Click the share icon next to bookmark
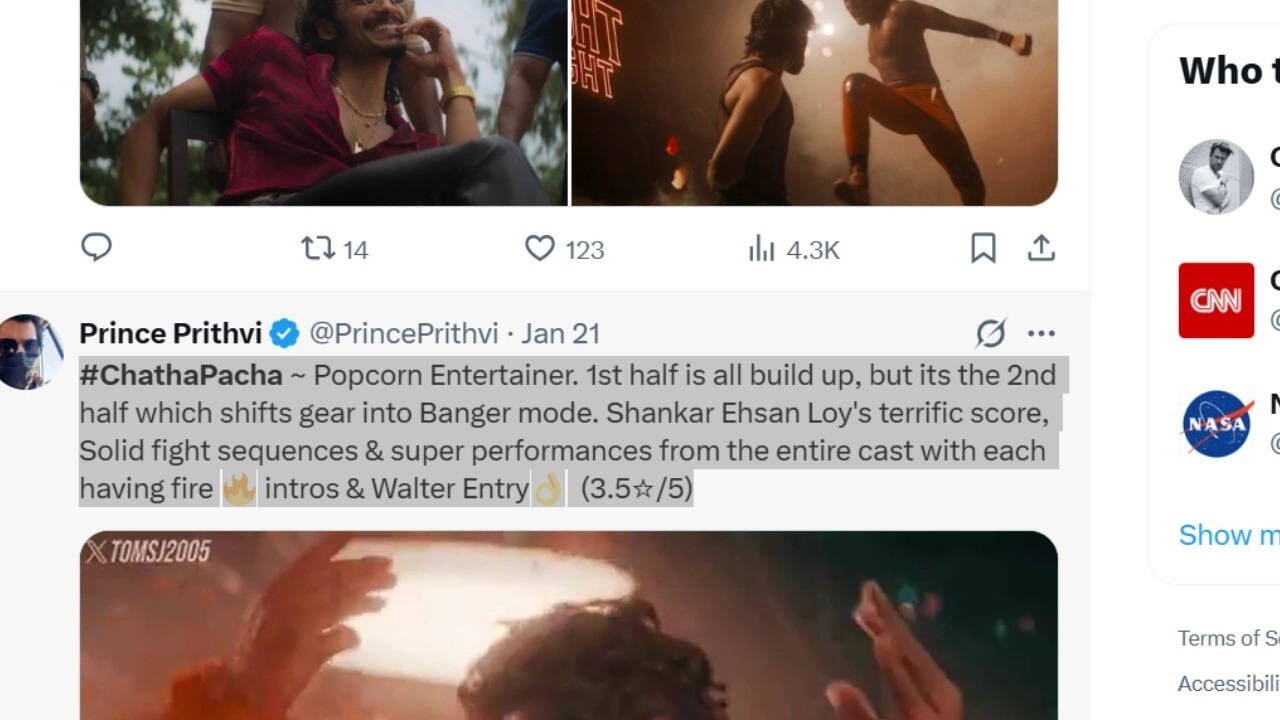This screenshot has height=720, width=1280. (x=1041, y=248)
